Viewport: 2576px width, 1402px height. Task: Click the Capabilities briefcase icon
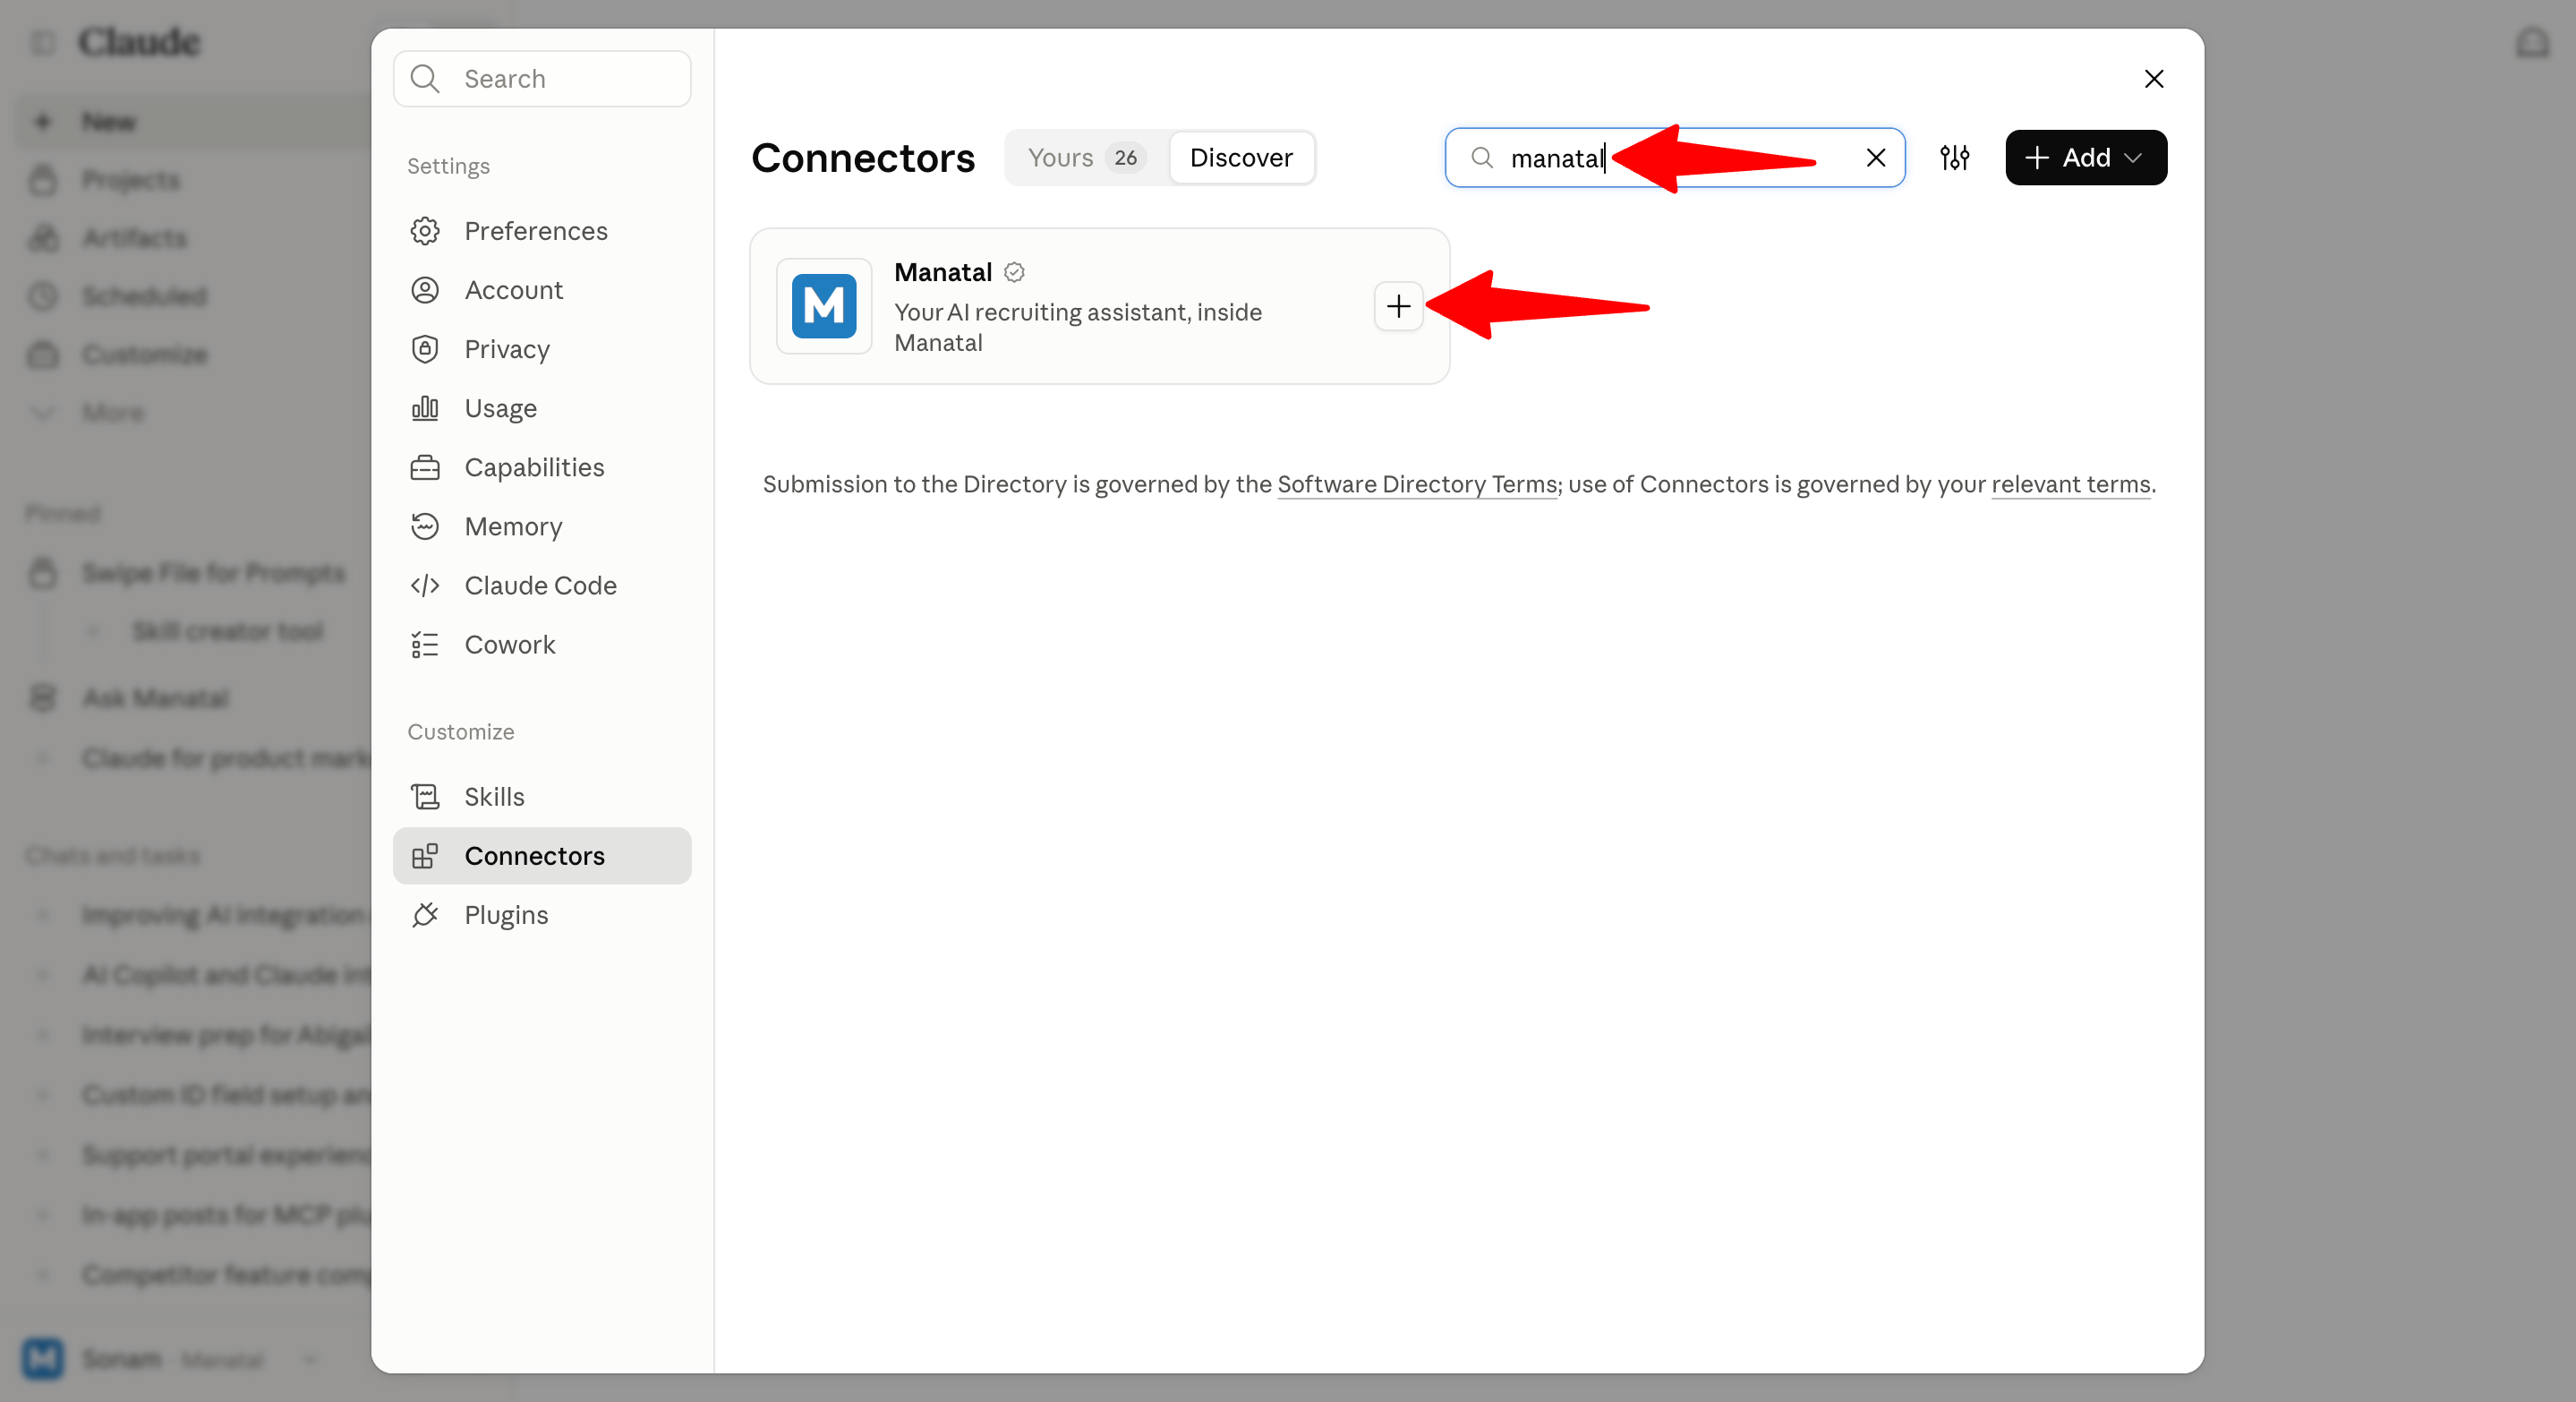425,467
